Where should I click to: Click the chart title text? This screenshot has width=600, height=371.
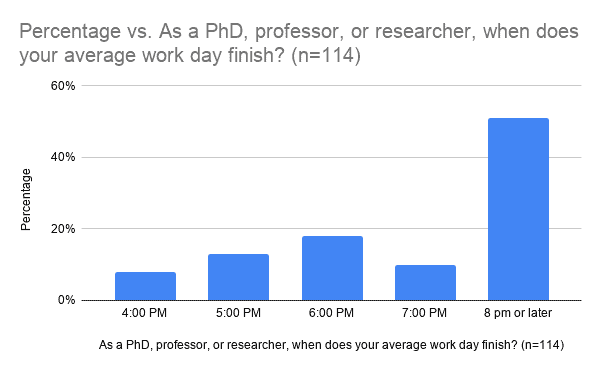tap(299, 43)
